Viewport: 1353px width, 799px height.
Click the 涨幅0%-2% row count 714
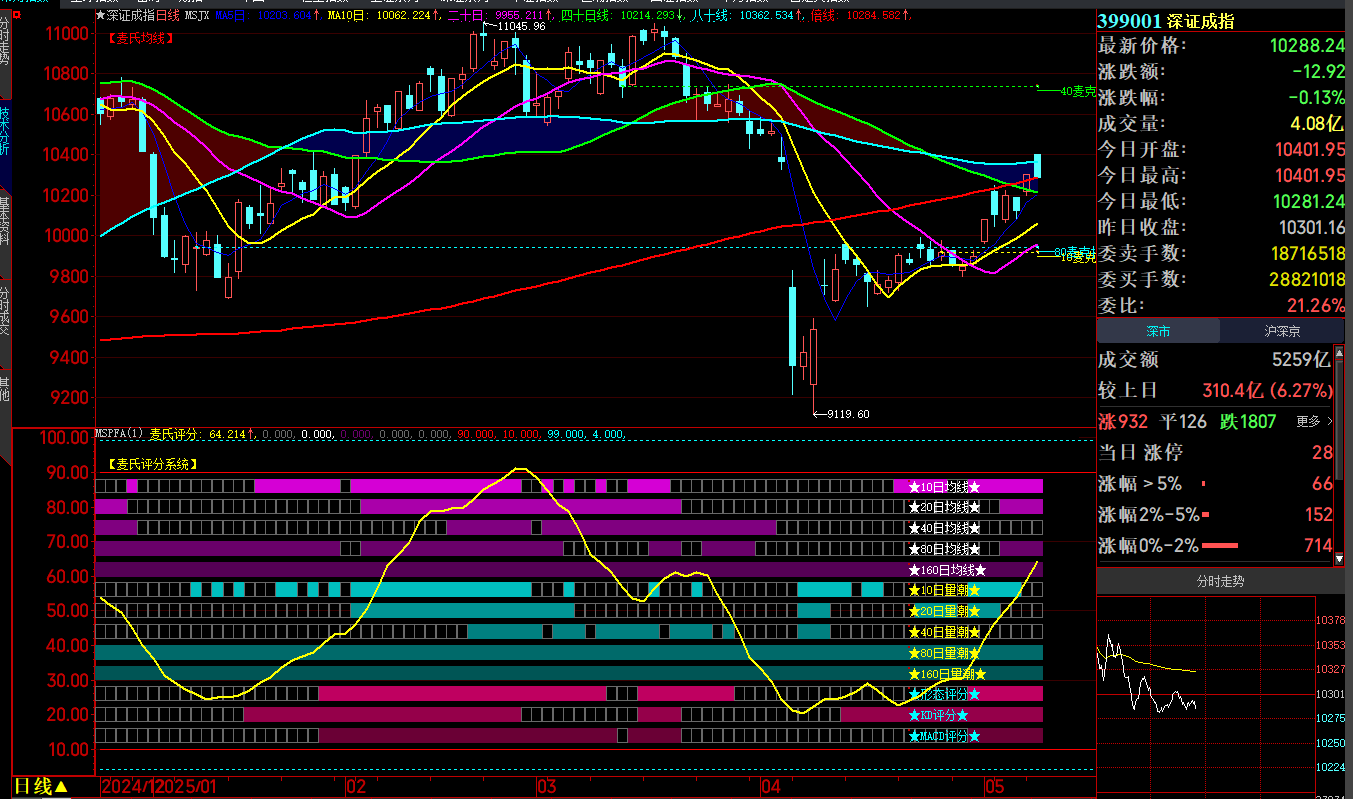click(1319, 546)
